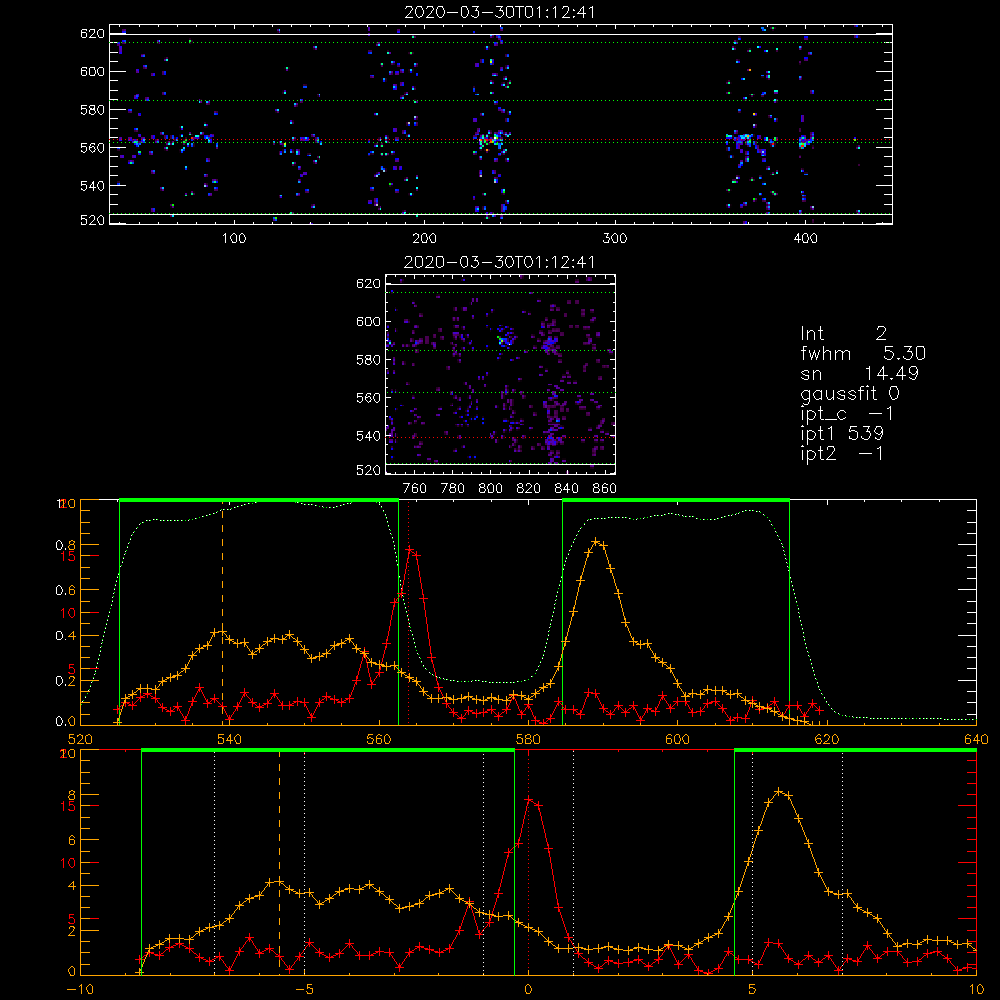1000x1000 pixels.
Task: Click the '760' x-axis label under the small image
Action: (x=415, y=489)
